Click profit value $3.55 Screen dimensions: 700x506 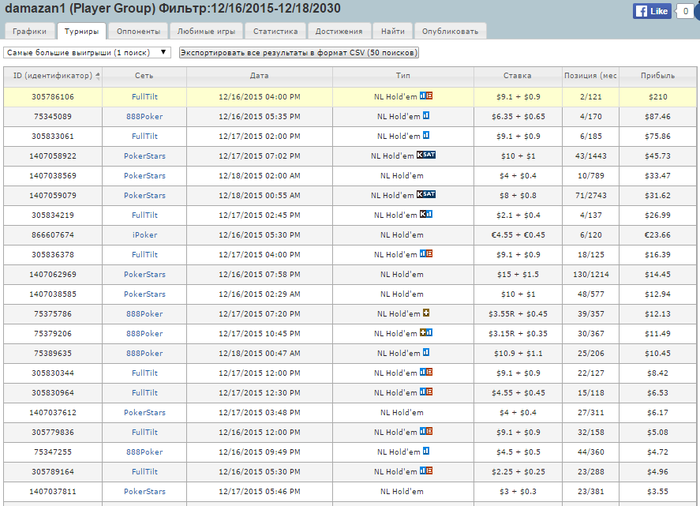tap(658, 491)
